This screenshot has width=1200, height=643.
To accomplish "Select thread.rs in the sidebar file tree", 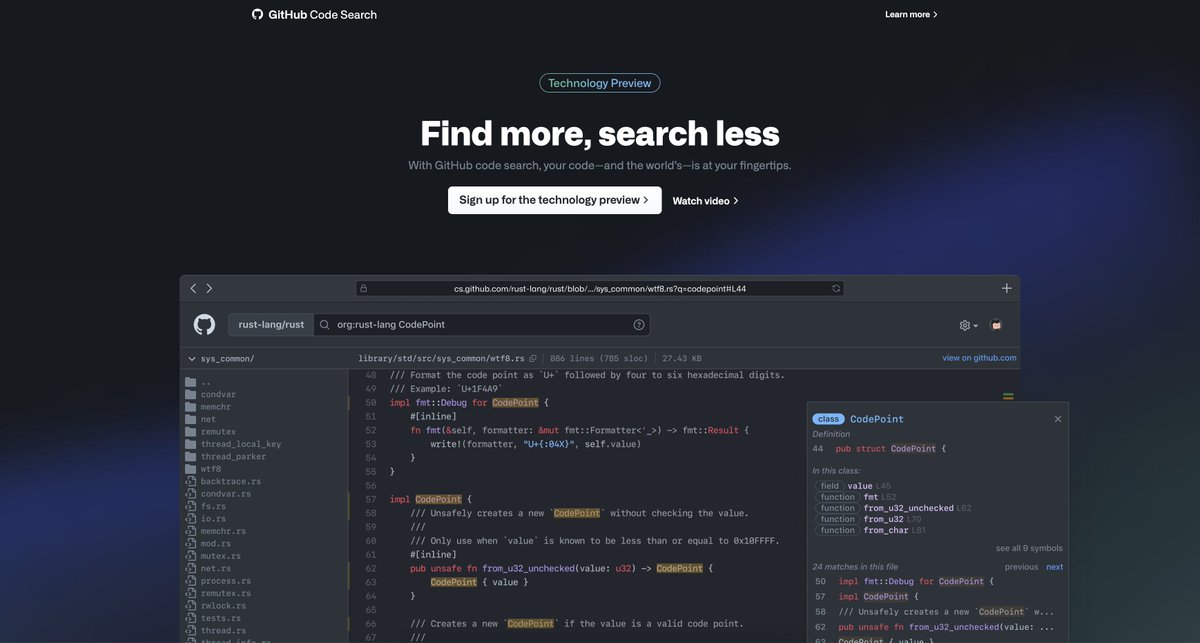I will pyautogui.click(x=222, y=628).
